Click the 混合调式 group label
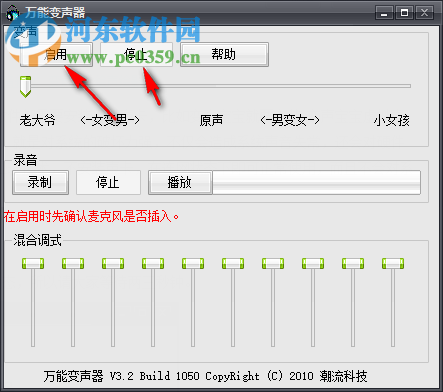 click(x=37, y=240)
